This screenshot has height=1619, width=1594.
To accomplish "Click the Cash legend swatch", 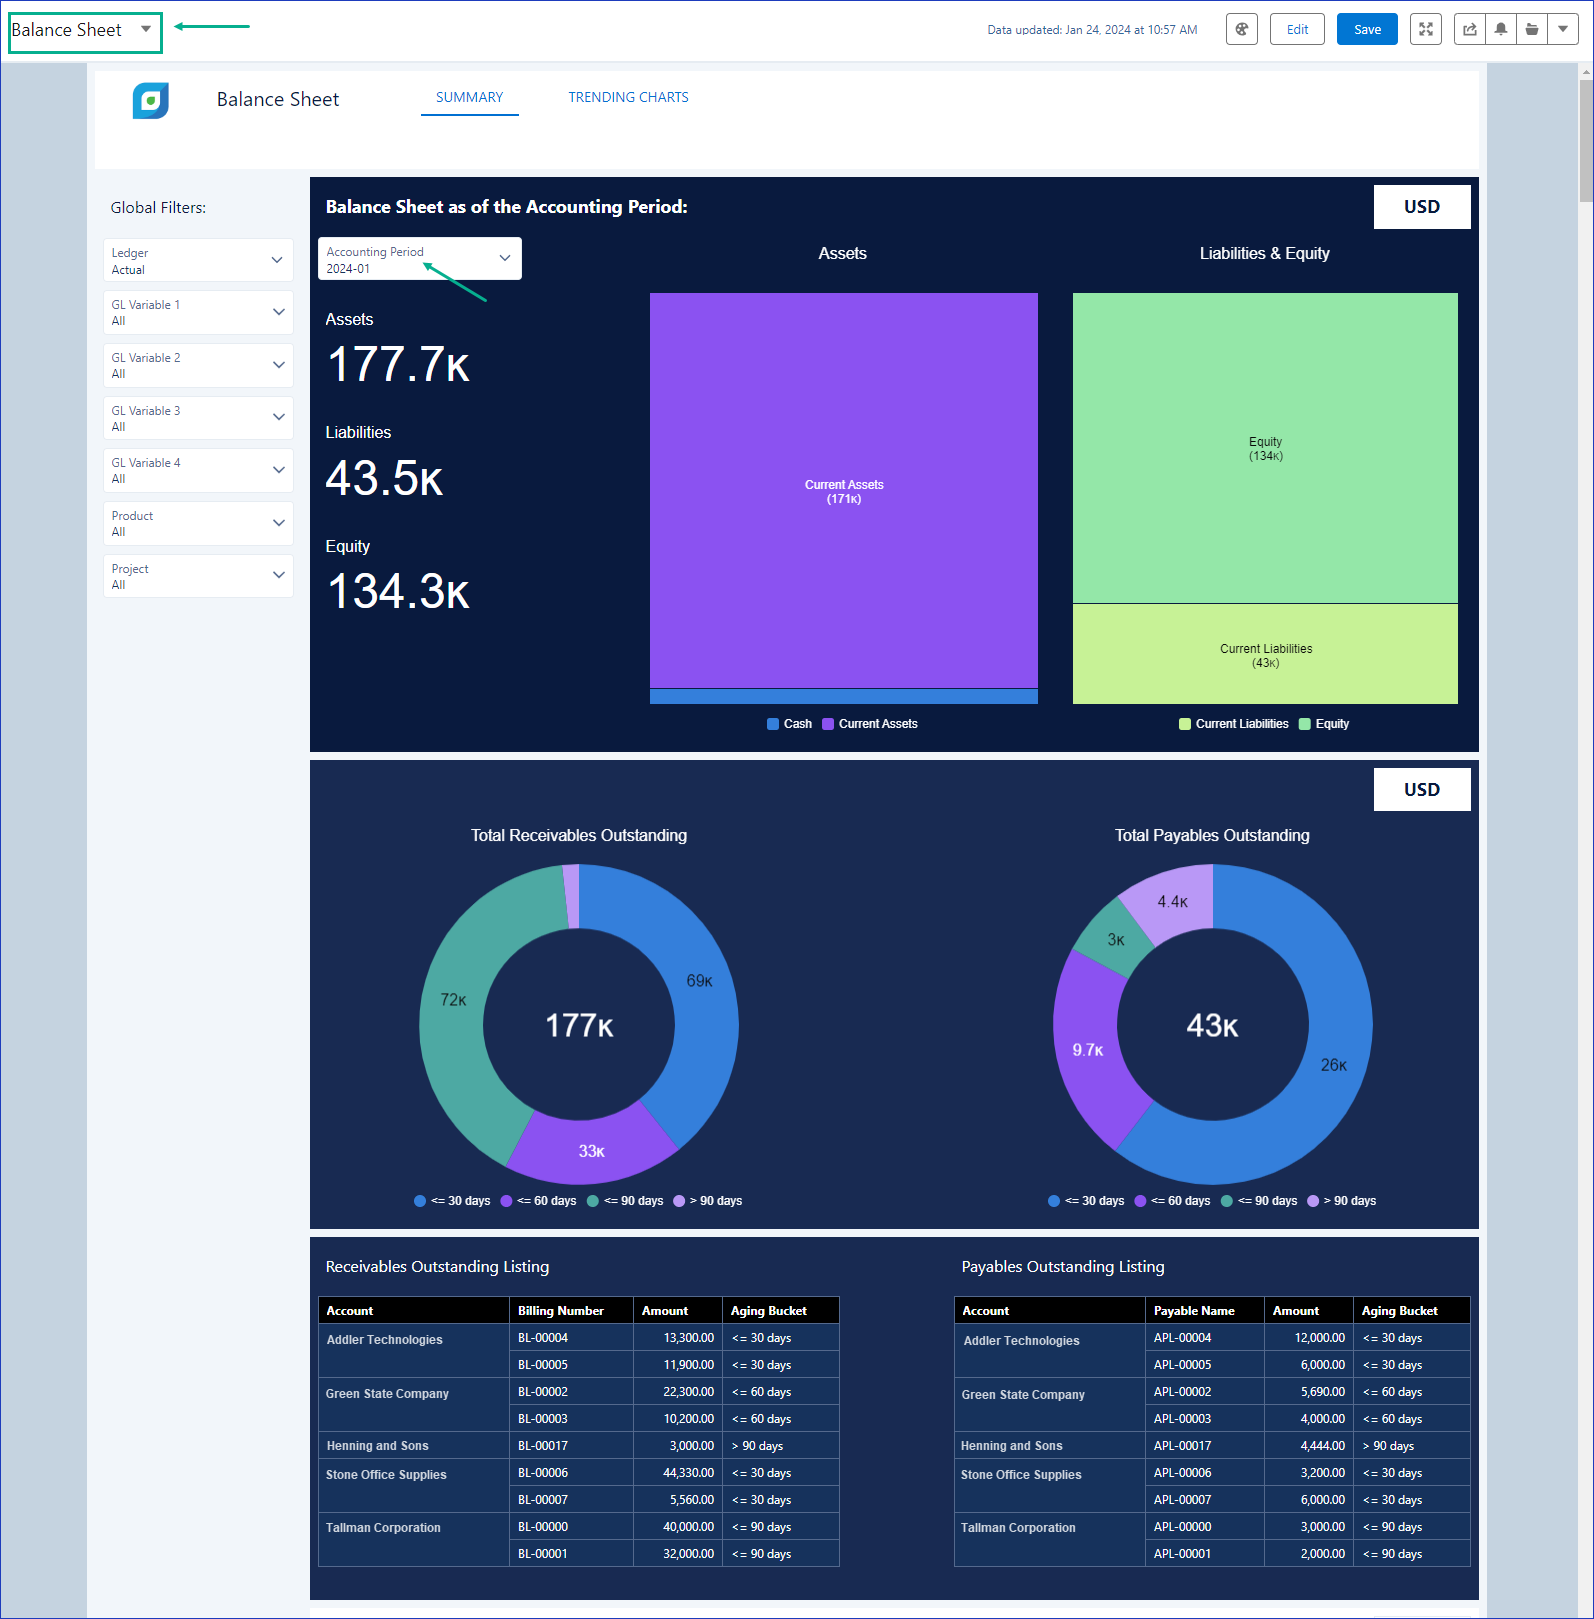I will click(x=773, y=724).
